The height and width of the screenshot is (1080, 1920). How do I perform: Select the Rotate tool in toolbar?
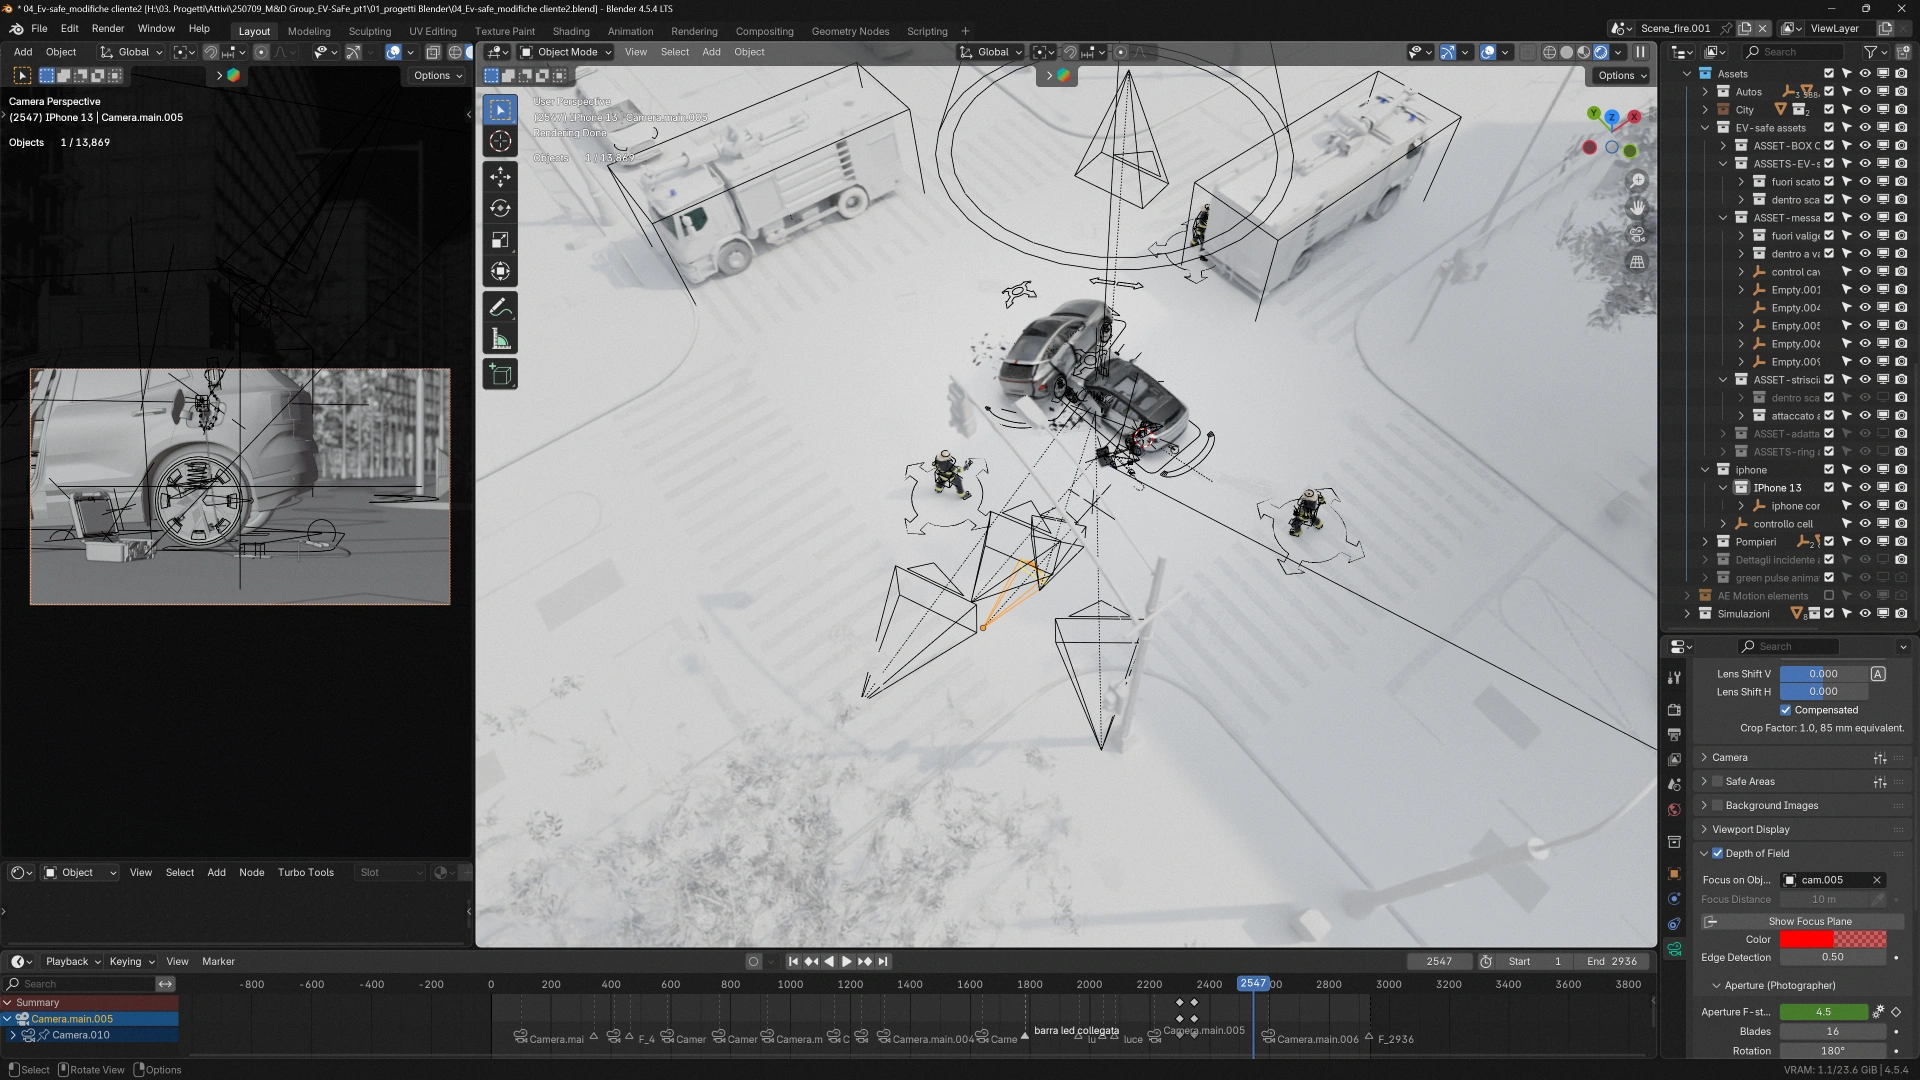coord(500,208)
